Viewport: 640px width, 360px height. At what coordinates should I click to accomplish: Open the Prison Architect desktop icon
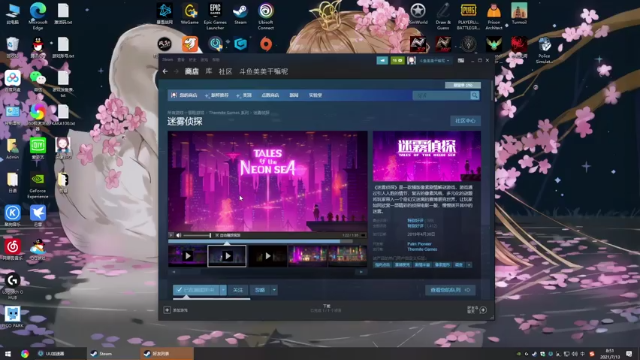pyautogui.click(x=494, y=16)
